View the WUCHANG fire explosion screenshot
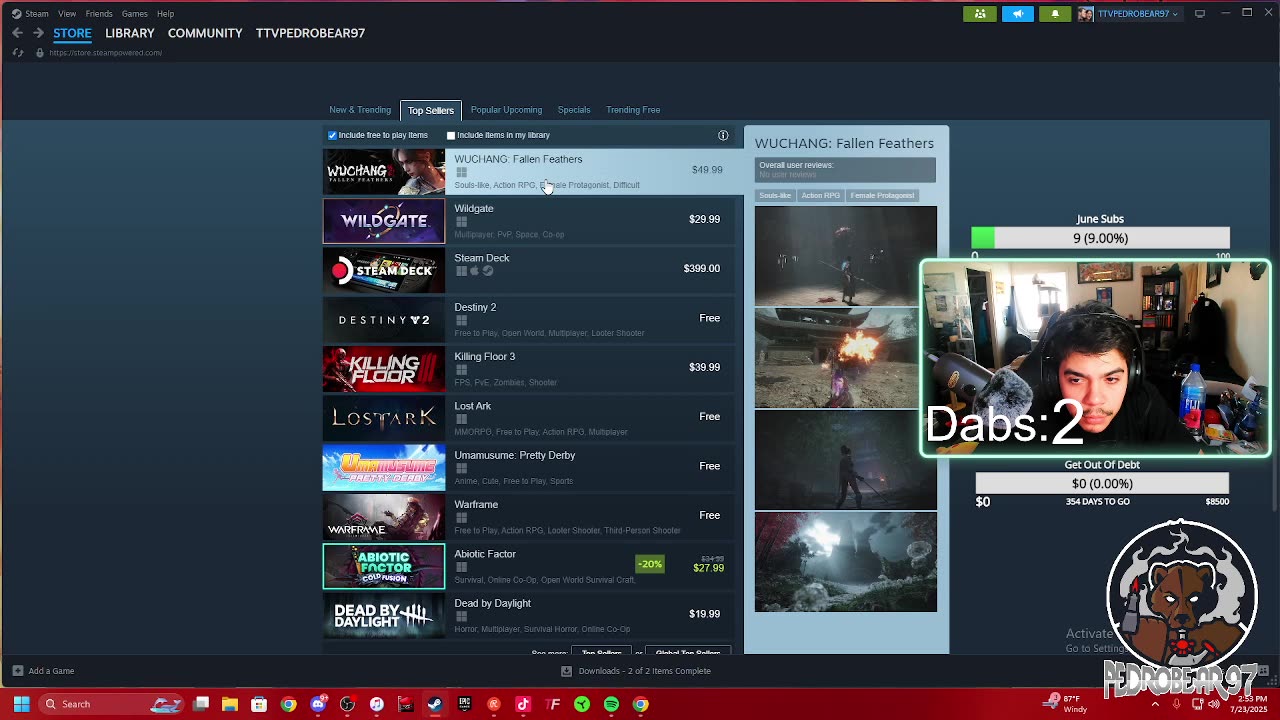This screenshot has width=1280, height=720. (846, 358)
